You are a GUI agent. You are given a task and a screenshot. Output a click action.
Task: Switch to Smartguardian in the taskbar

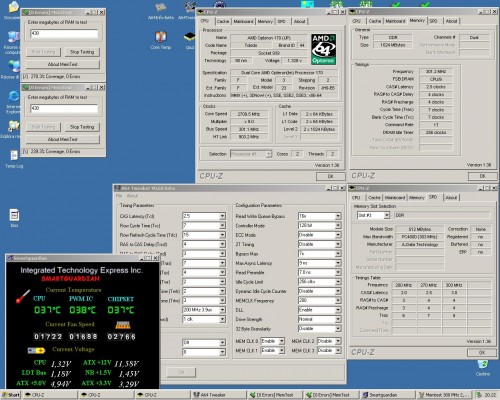[388, 395]
